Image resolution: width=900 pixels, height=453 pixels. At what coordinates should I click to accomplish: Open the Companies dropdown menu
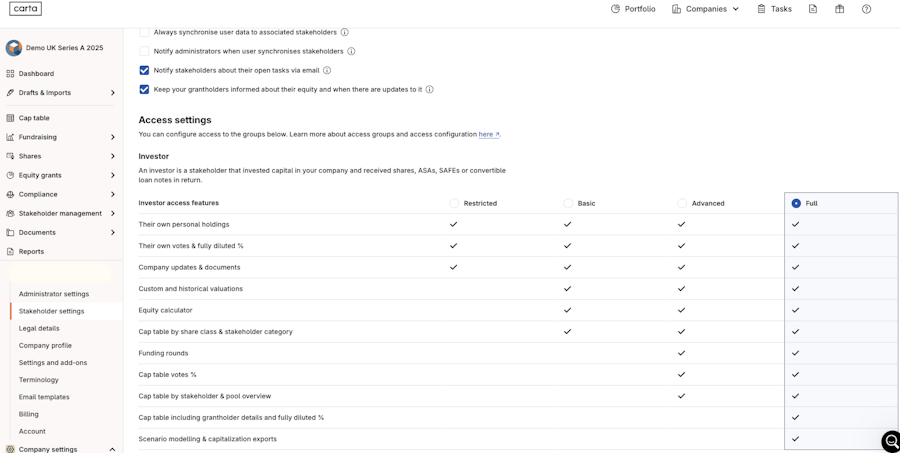tap(706, 9)
